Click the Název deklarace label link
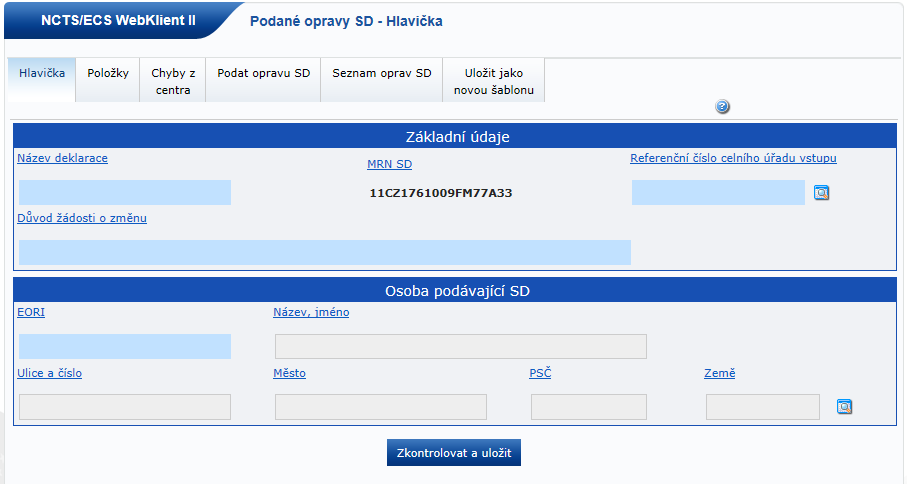 62,158
